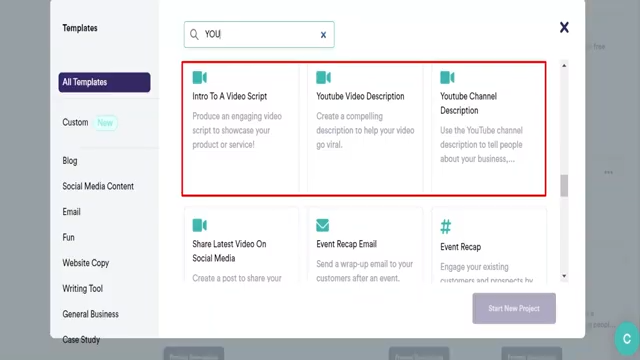The image size is (640, 360).
Task: Select the Email category
Action: click(x=71, y=212)
